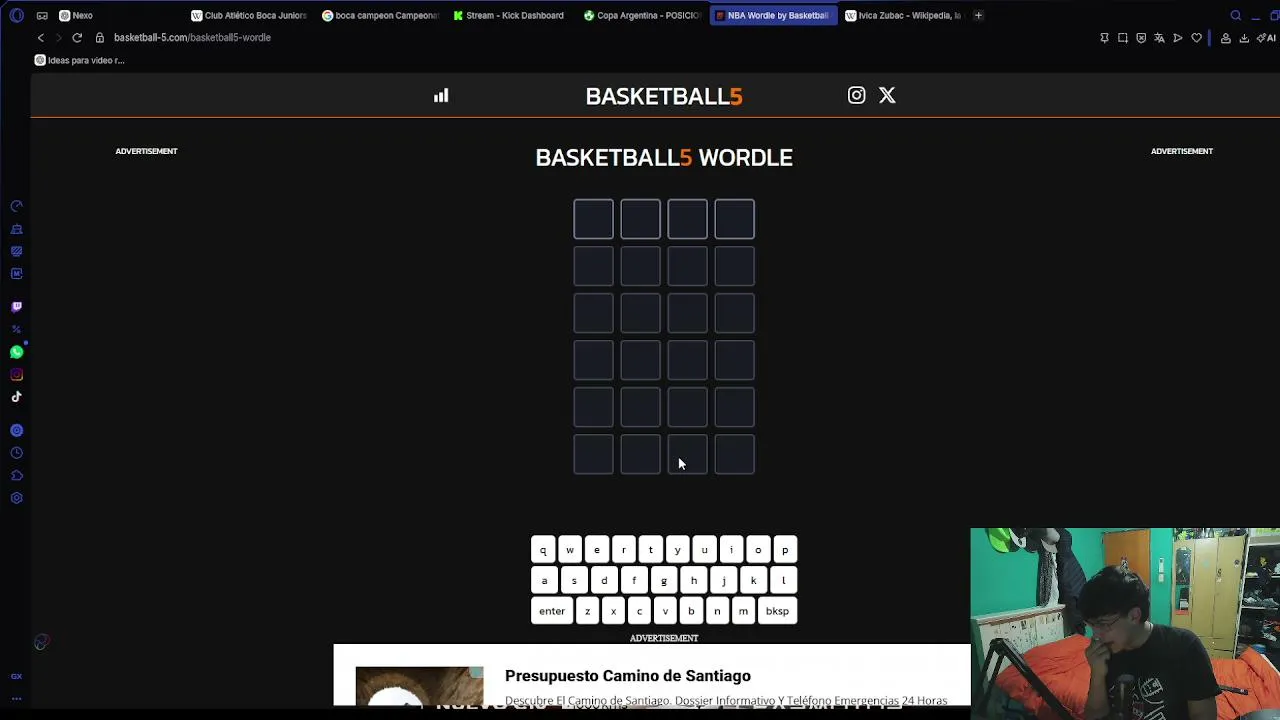Open History clock icon in sidebar

tap(16, 453)
